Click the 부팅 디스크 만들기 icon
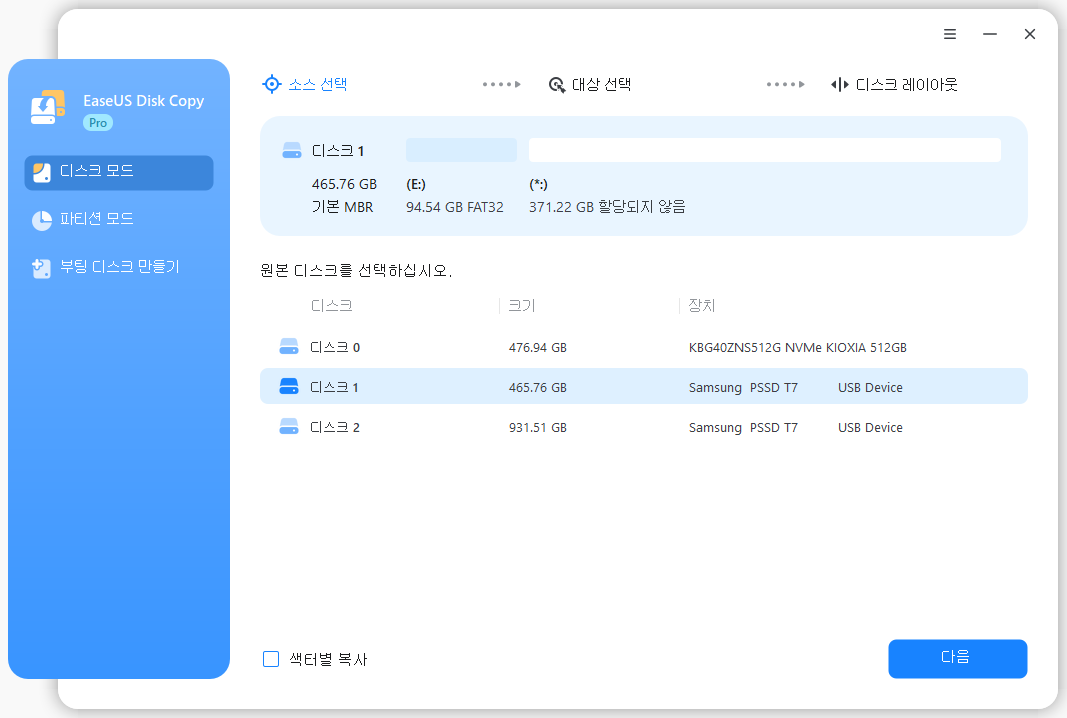 (x=40, y=266)
